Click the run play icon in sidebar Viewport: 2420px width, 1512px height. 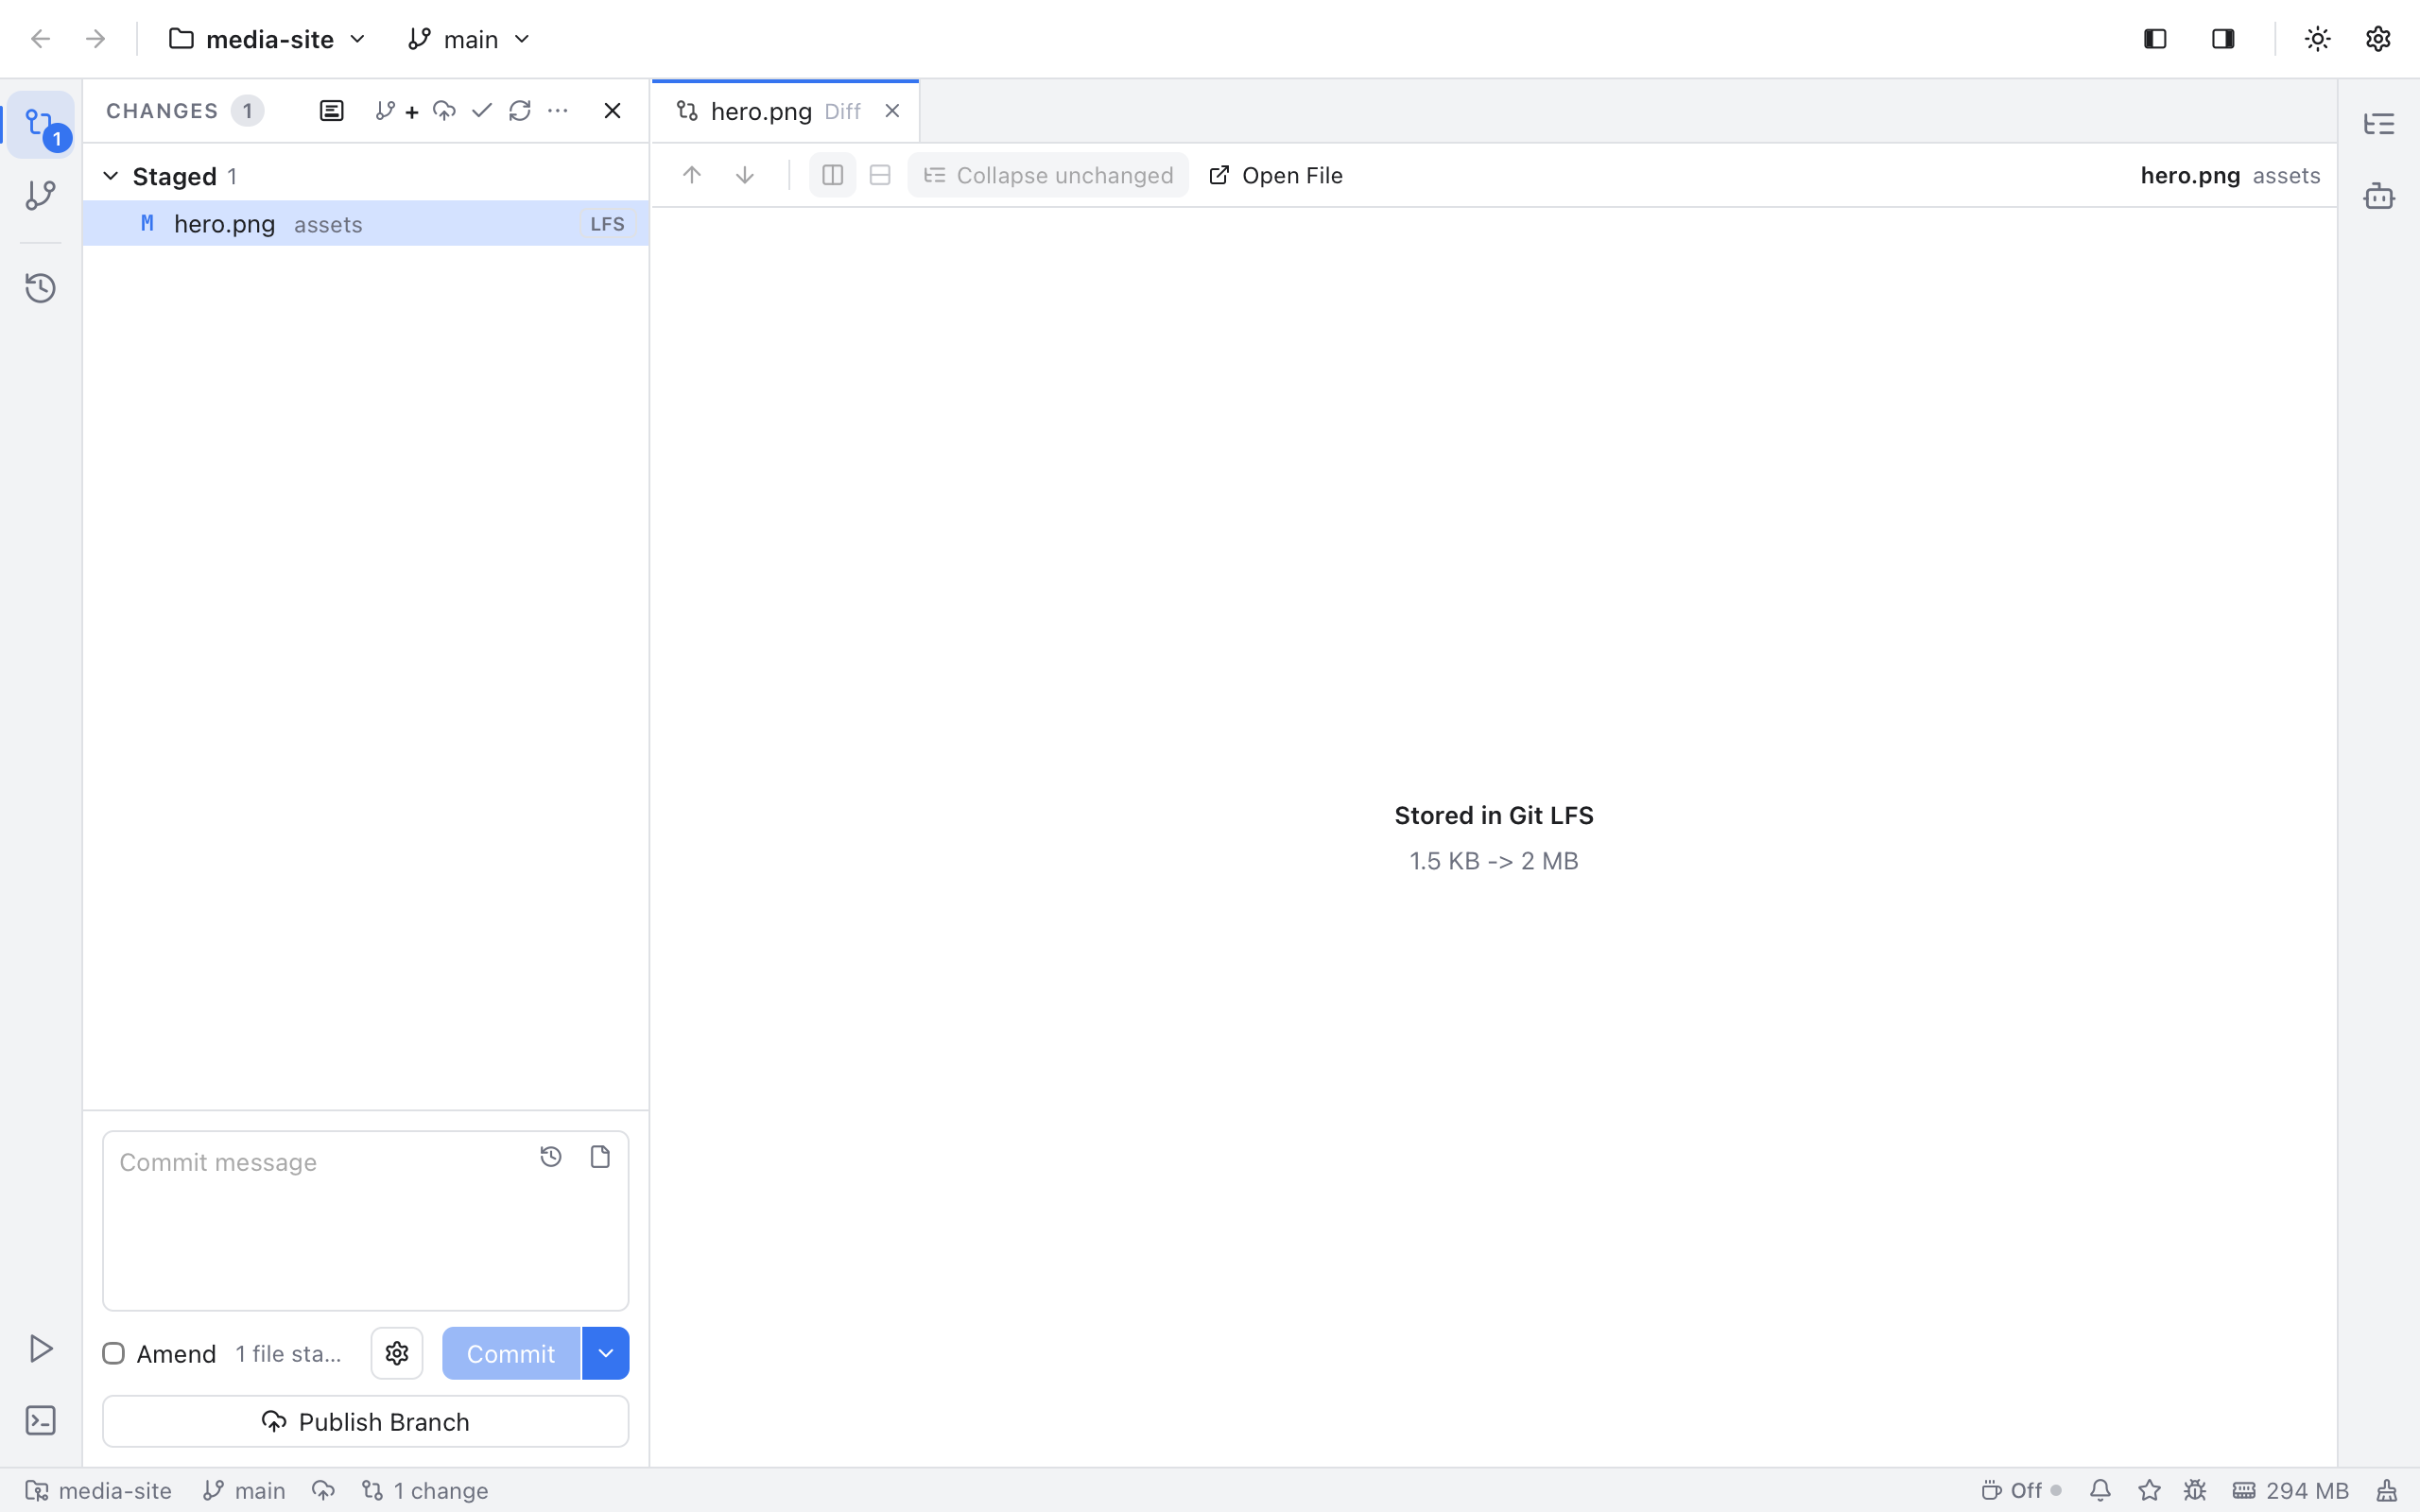tap(41, 1348)
